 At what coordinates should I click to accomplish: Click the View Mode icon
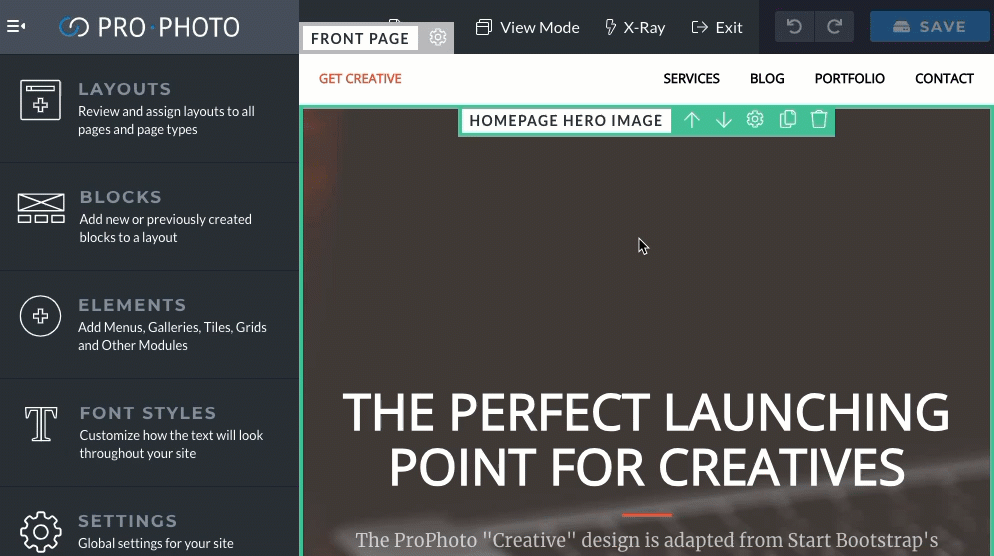(x=484, y=27)
